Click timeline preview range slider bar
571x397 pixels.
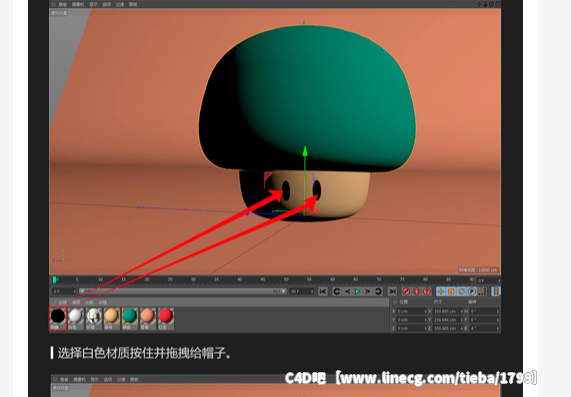tap(183, 291)
